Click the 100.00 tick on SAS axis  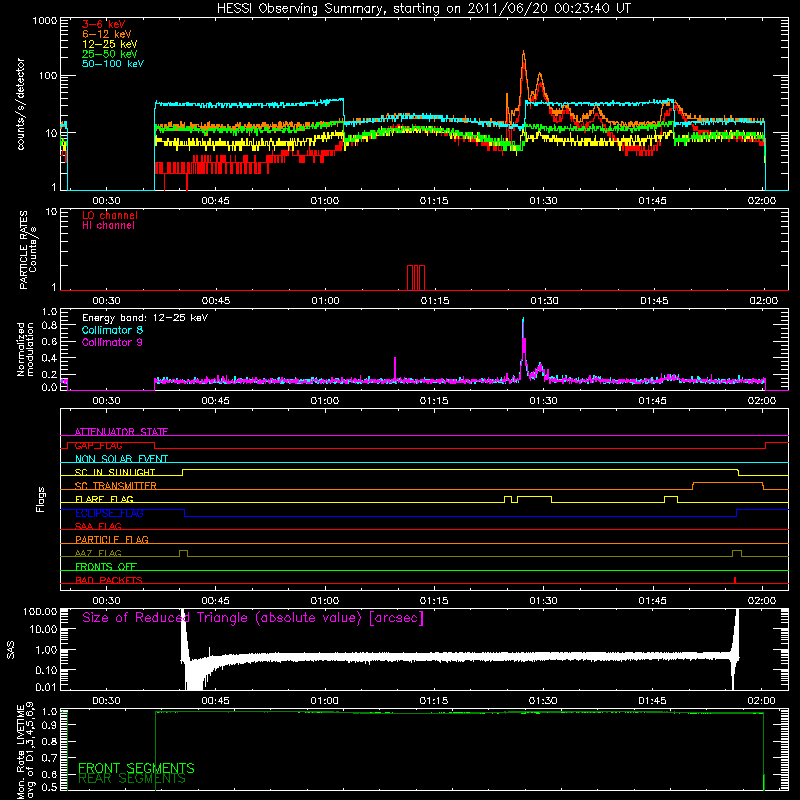(x=40, y=612)
